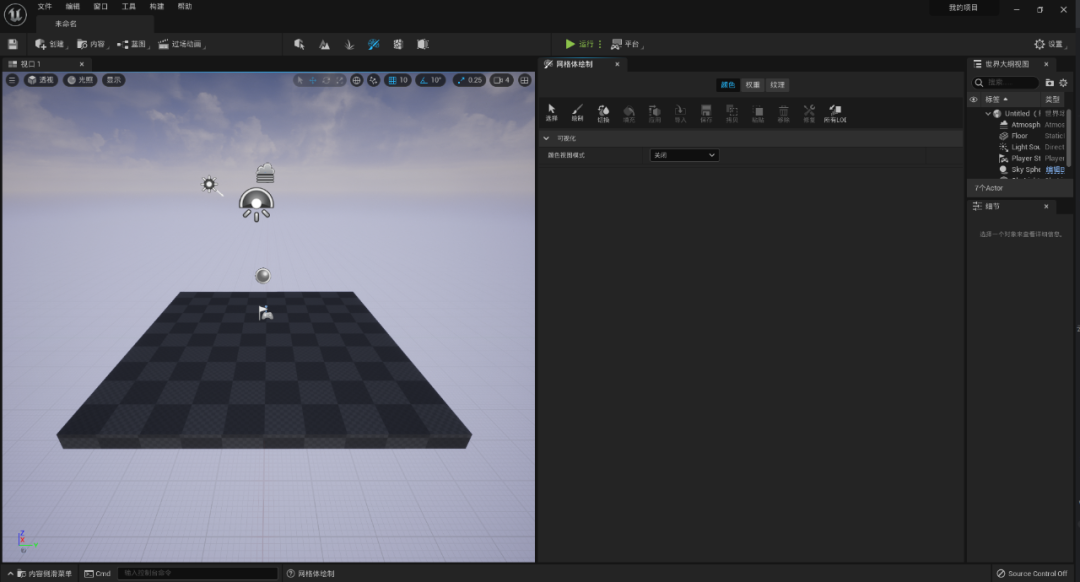Image resolution: width=1080 pixels, height=582 pixels.
Task: Switch to Landscape mode mountain icon
Action: (x=324, y=44)
